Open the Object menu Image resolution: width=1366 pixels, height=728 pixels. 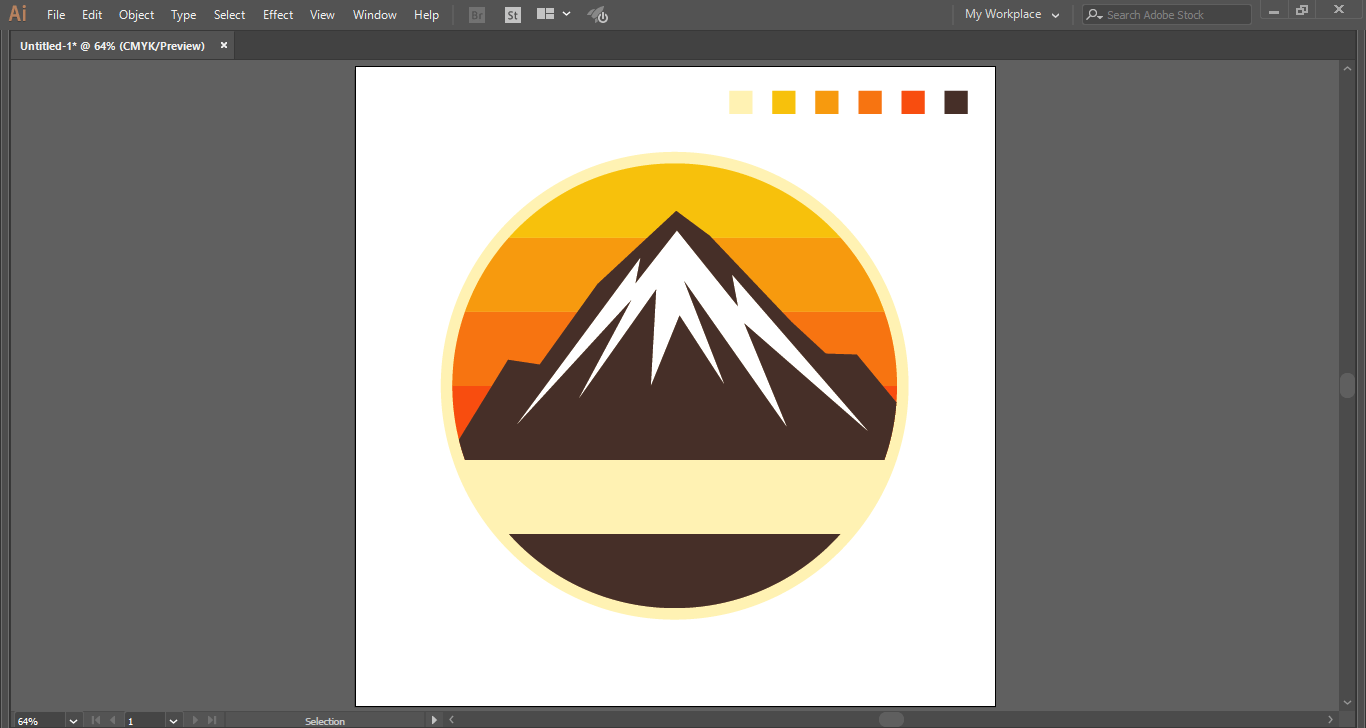pos(136,15)
